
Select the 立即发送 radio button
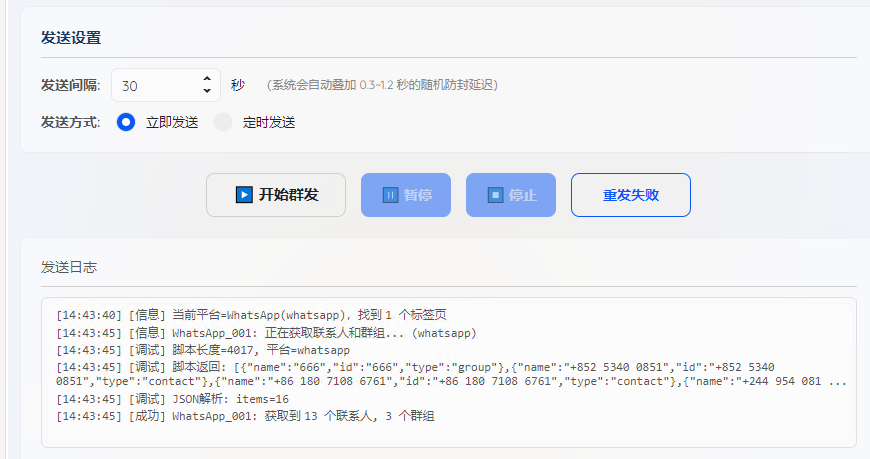(126, 122)
